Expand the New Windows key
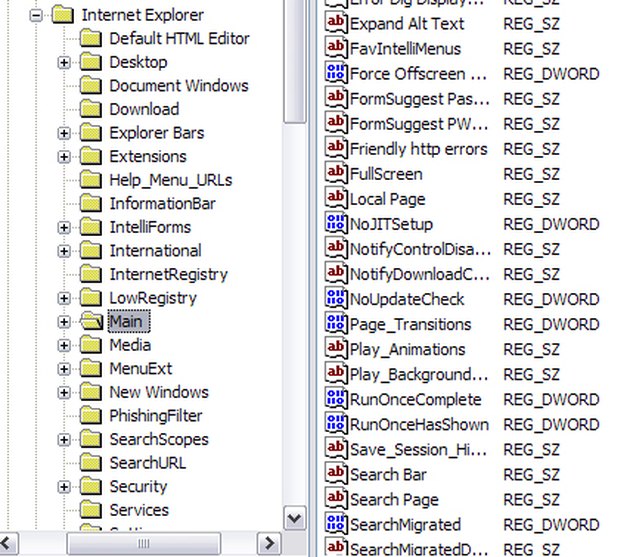 64,392
